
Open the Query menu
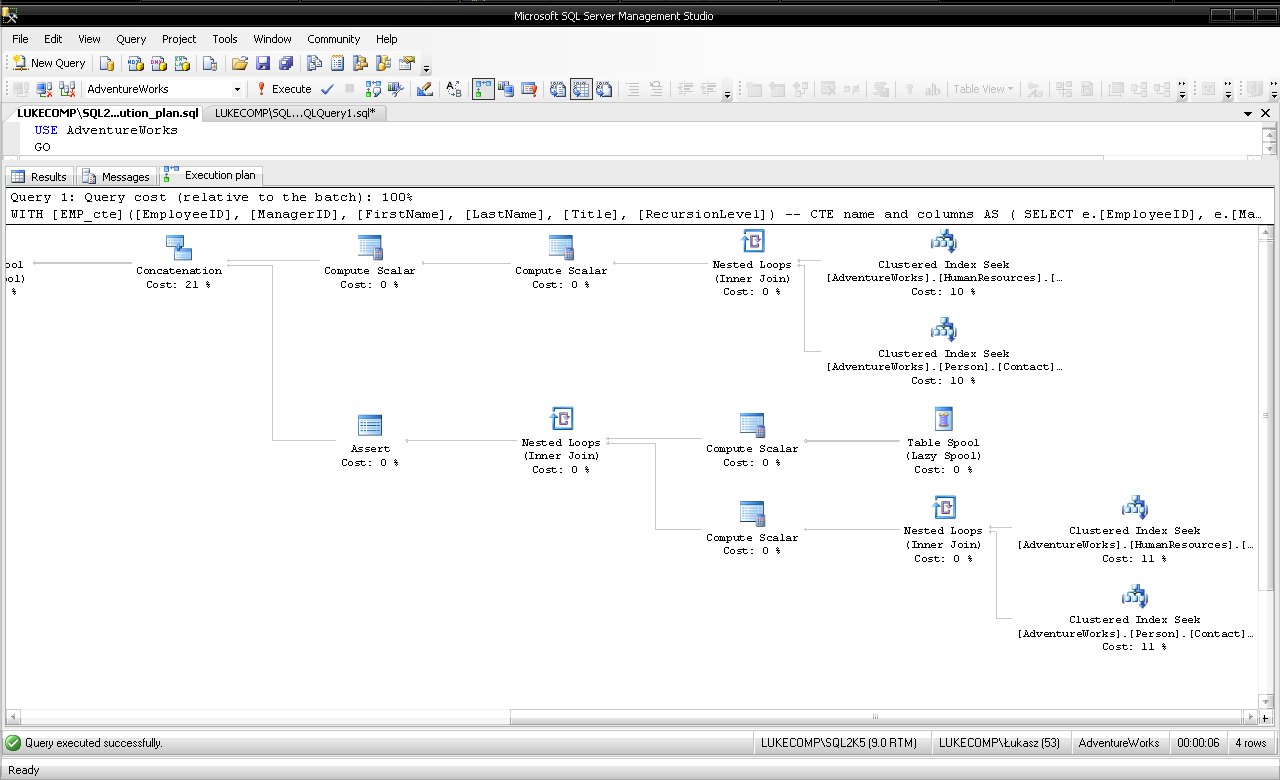pyautogui.click(x=131, y=39)
